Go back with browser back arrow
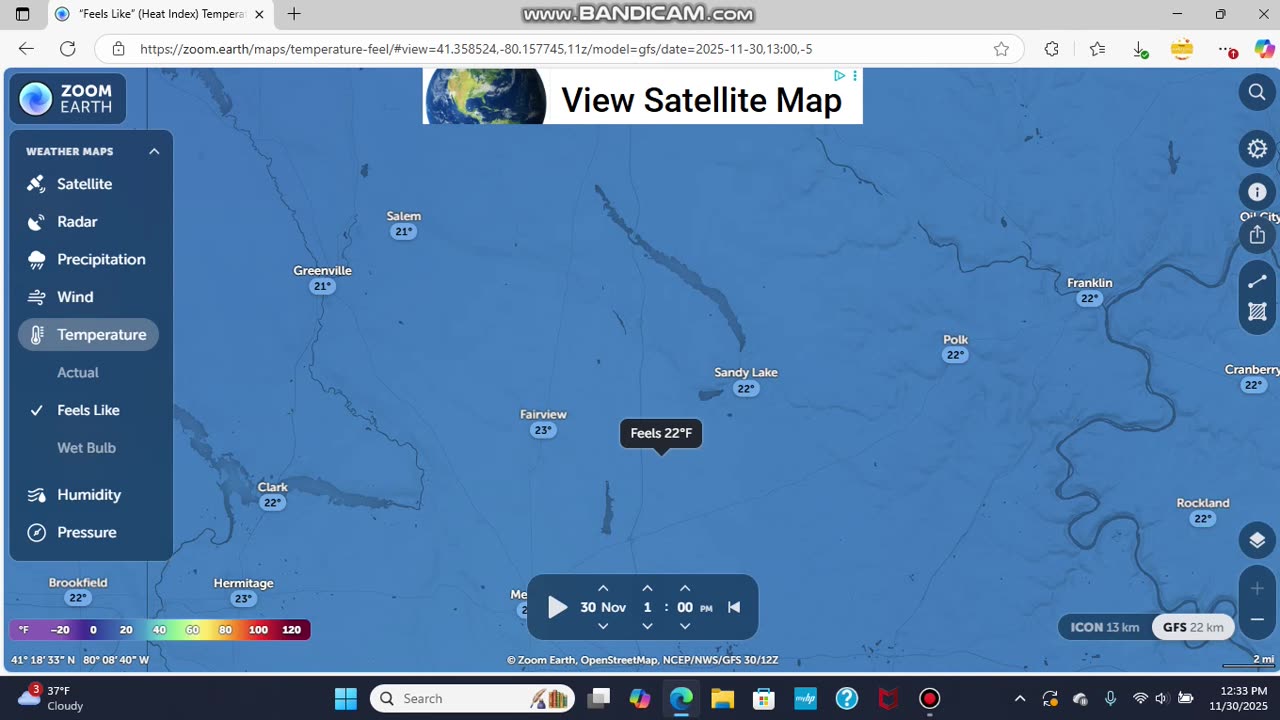The height and width of the screenshot is (720, 1280). pos(26,49)
